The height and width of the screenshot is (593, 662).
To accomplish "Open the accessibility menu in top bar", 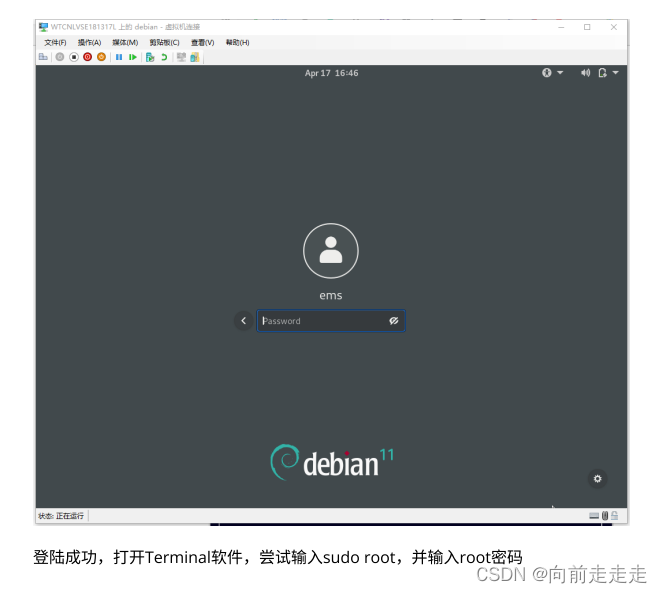I will [552, 73].
